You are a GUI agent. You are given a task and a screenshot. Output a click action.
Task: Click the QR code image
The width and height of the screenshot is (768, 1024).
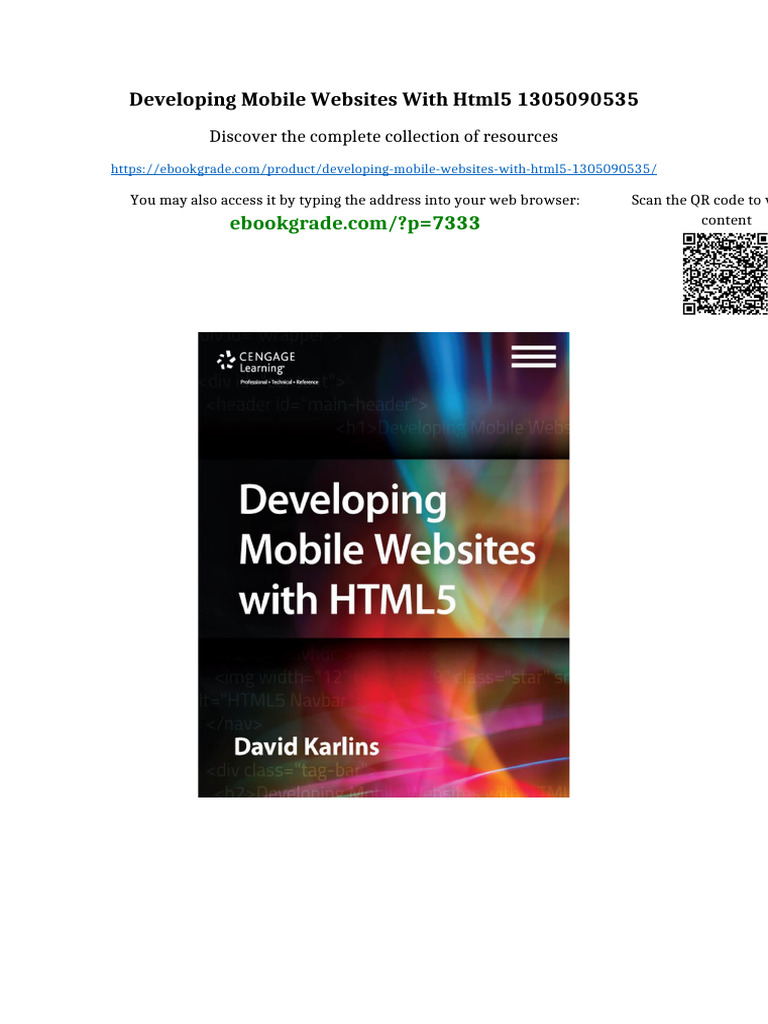tap(725, 274)
